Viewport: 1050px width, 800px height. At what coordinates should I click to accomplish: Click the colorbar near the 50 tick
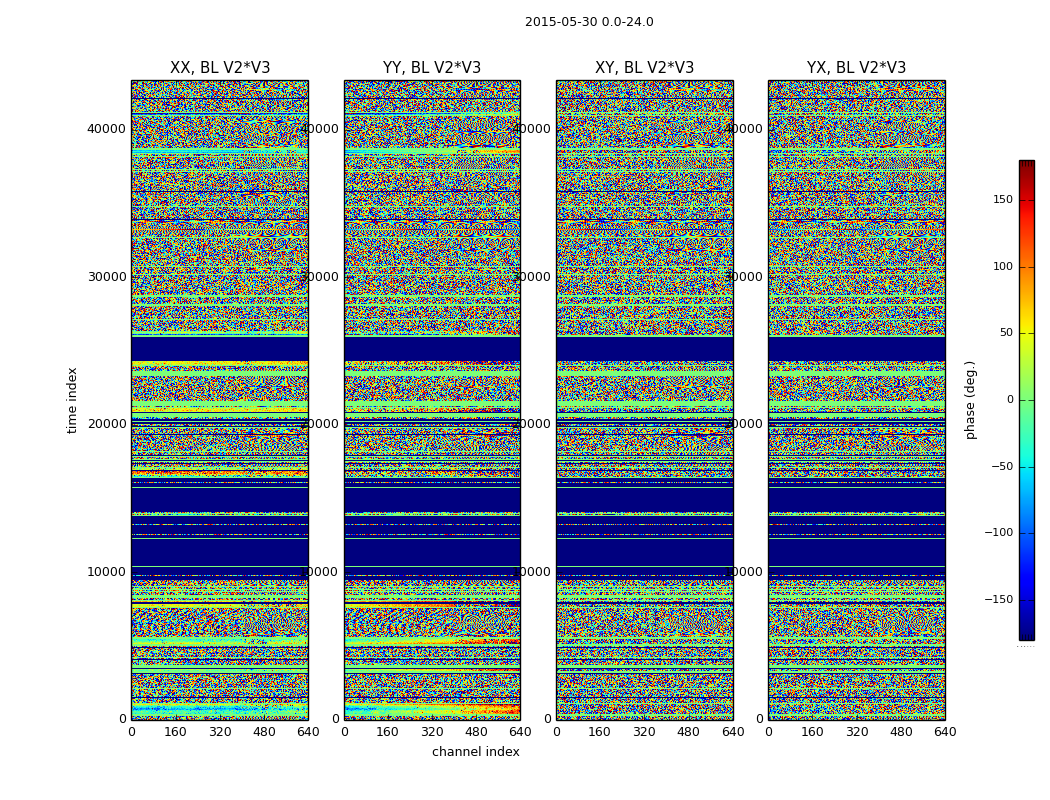click(x=1027, y=333)
